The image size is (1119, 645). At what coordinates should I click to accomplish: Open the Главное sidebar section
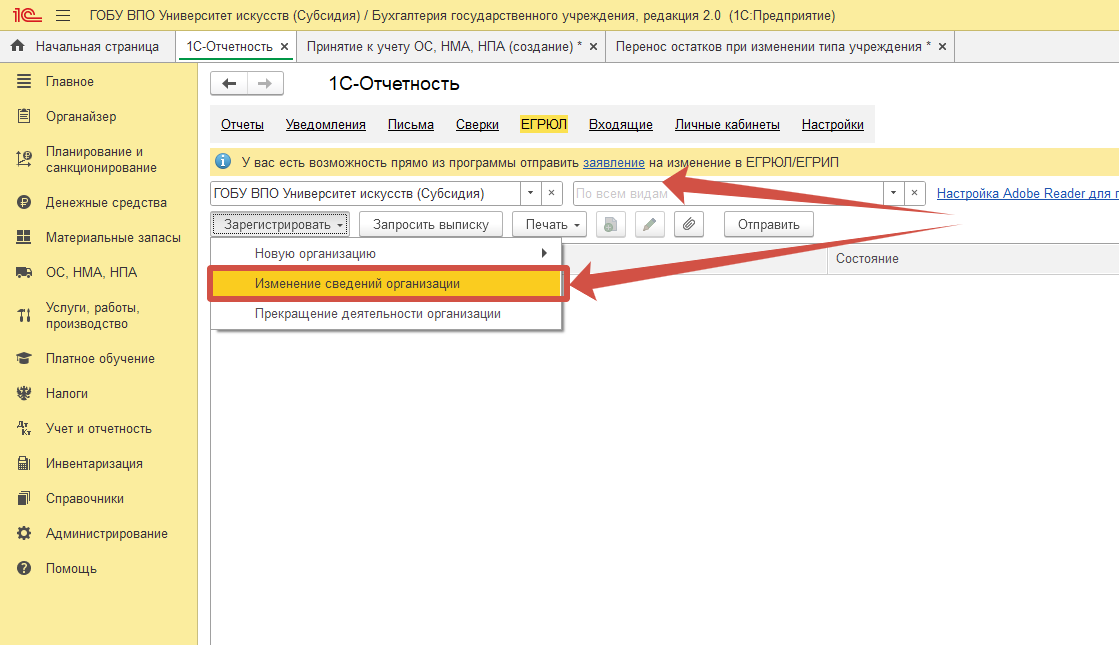pos(70,81)
